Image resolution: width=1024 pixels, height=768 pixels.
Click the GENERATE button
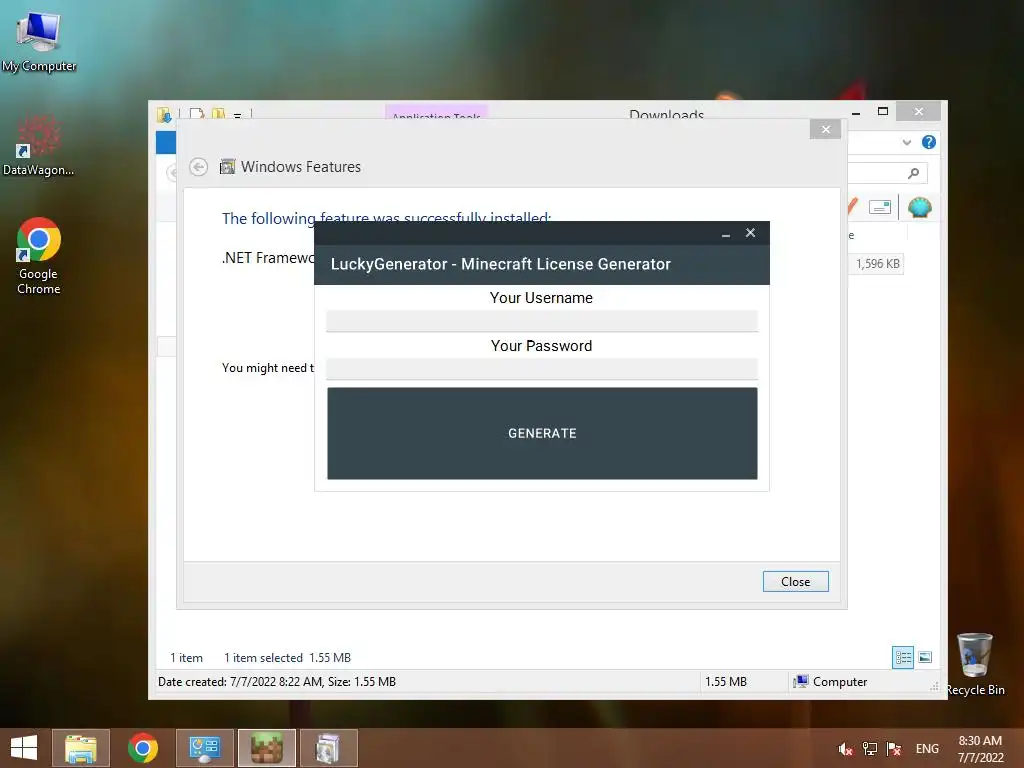(x=542, y=433)
